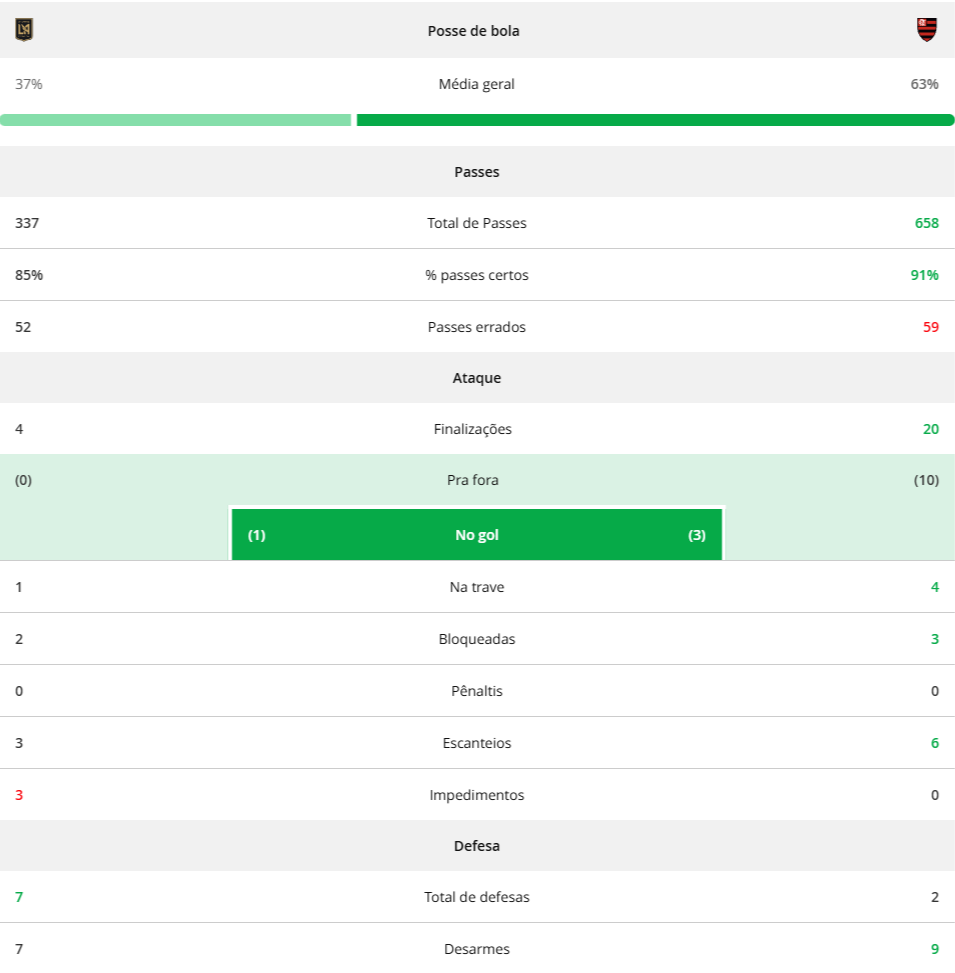Image resolution: width=955 pixels, height=973 pixels.
Task: Select the Posse de bola header
Action: (x=473, y=31)
